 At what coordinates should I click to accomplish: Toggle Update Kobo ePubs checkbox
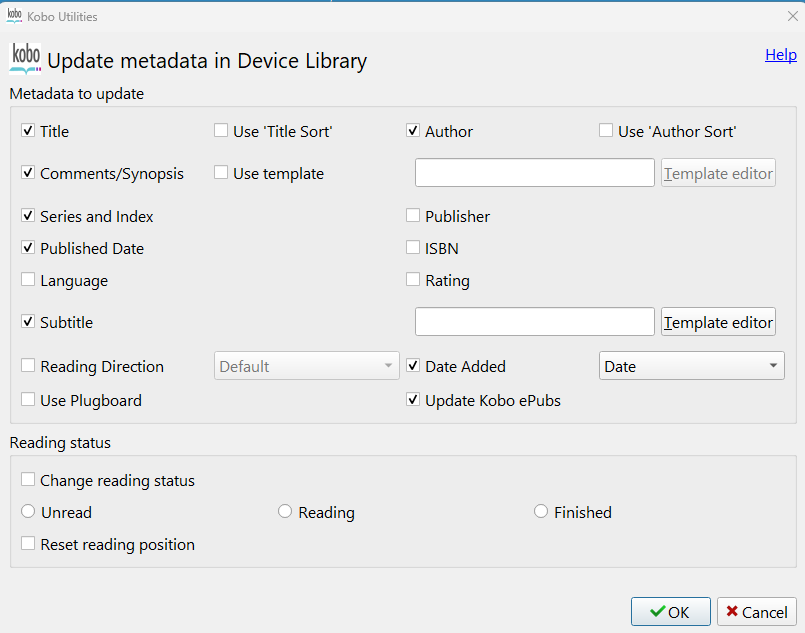[413, 400]
